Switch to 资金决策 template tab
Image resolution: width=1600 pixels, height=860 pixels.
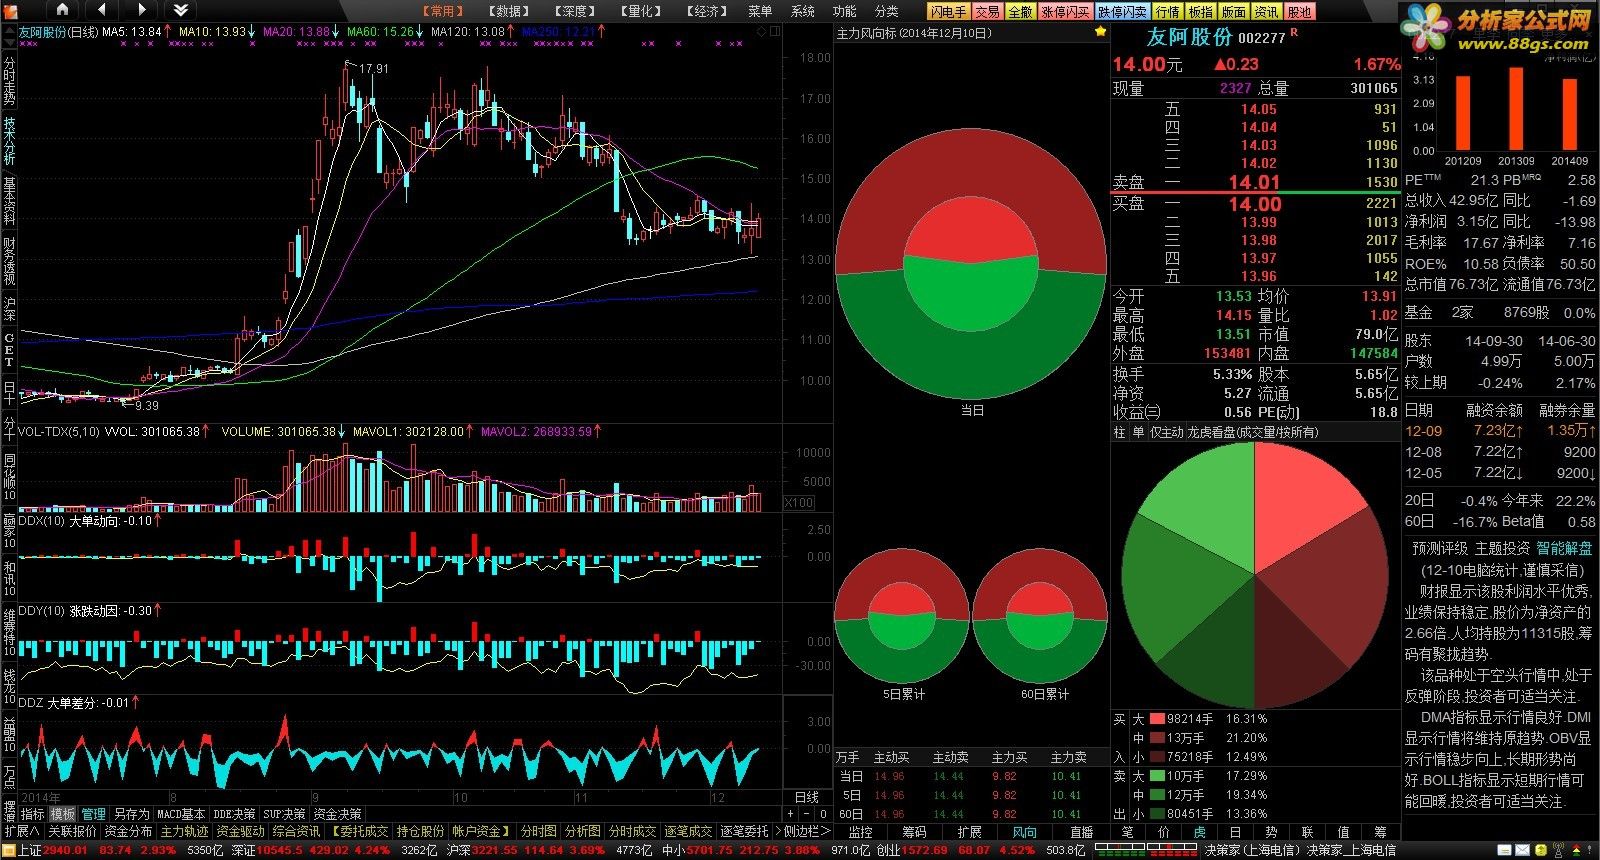pos(337,814)
